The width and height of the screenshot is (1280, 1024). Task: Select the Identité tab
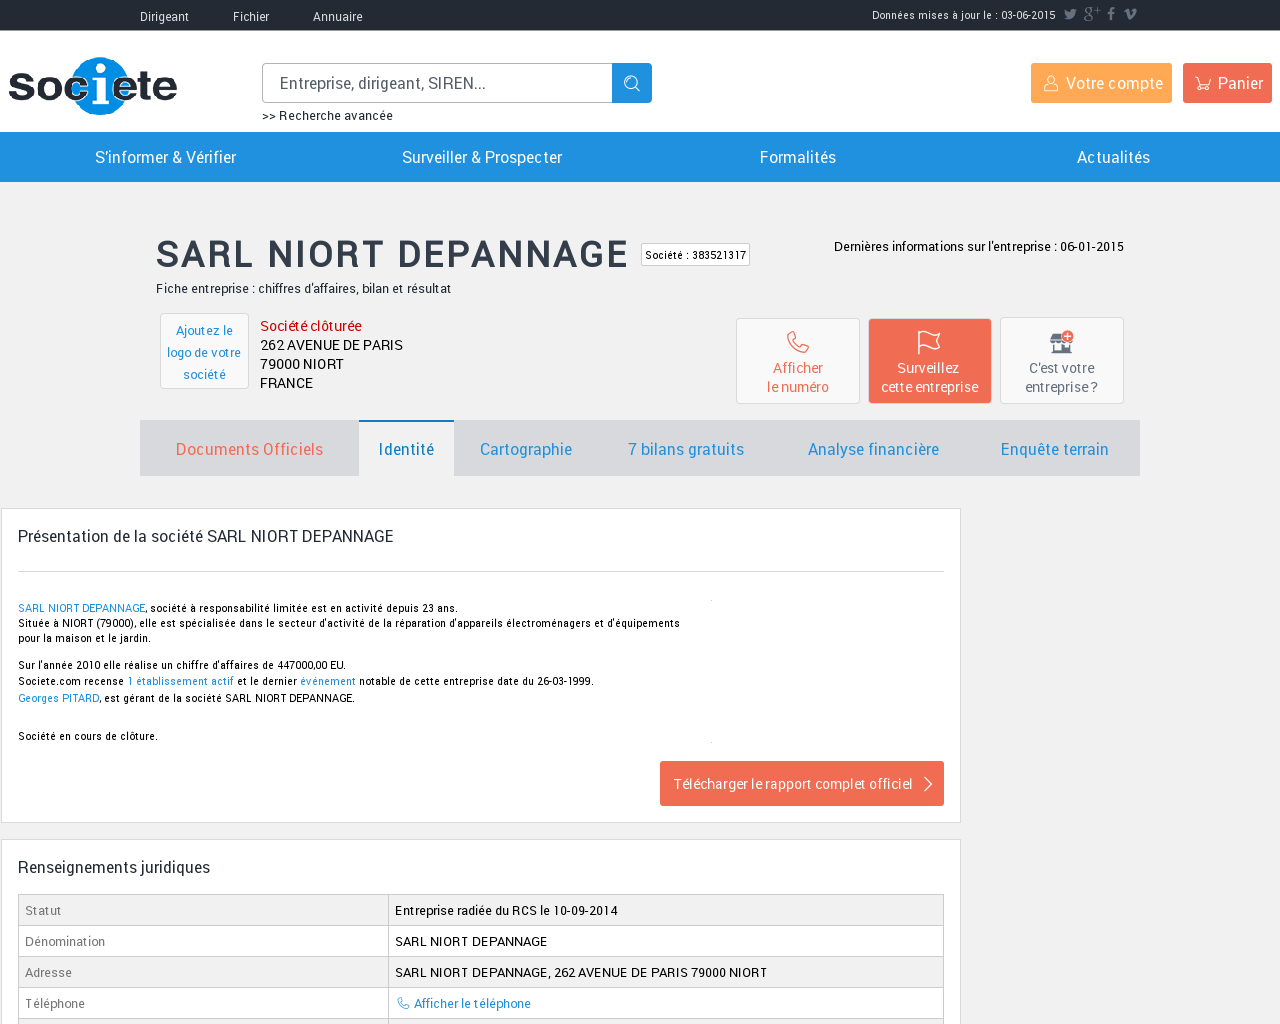pos(406,449)
